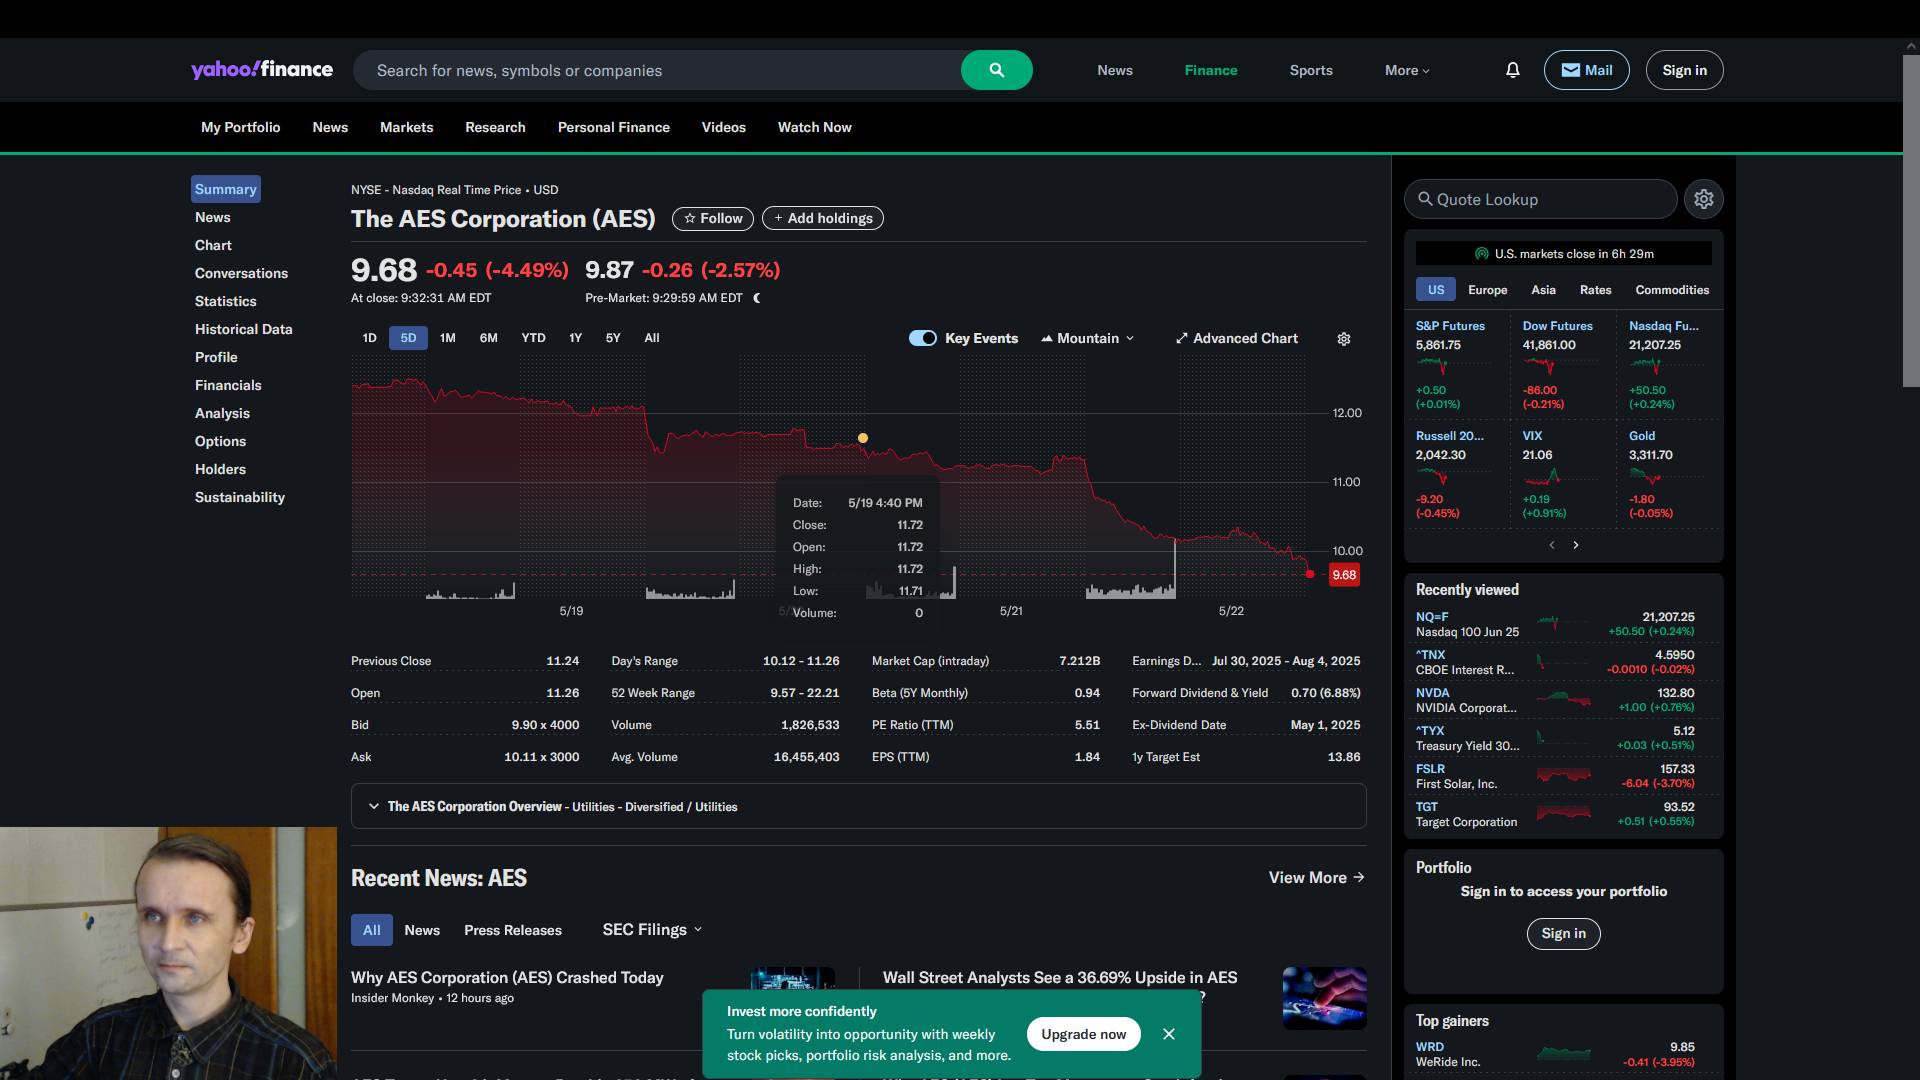Open the SEC Filings dropdown
1920x1080 pixels.
pos(652,930)
